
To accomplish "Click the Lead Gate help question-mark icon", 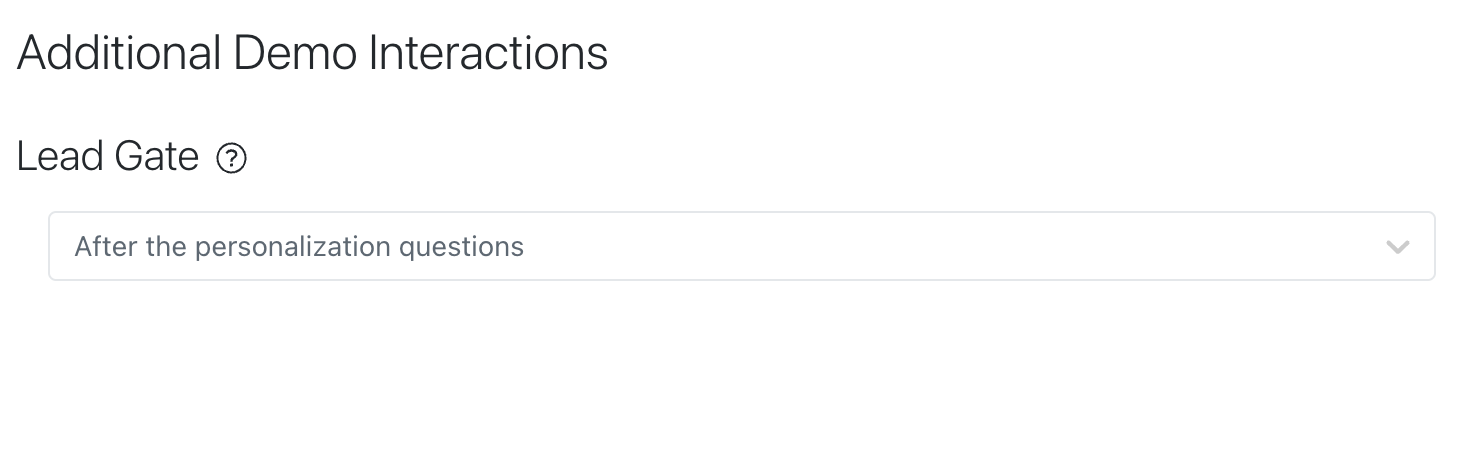I will [x=232, y=158].
